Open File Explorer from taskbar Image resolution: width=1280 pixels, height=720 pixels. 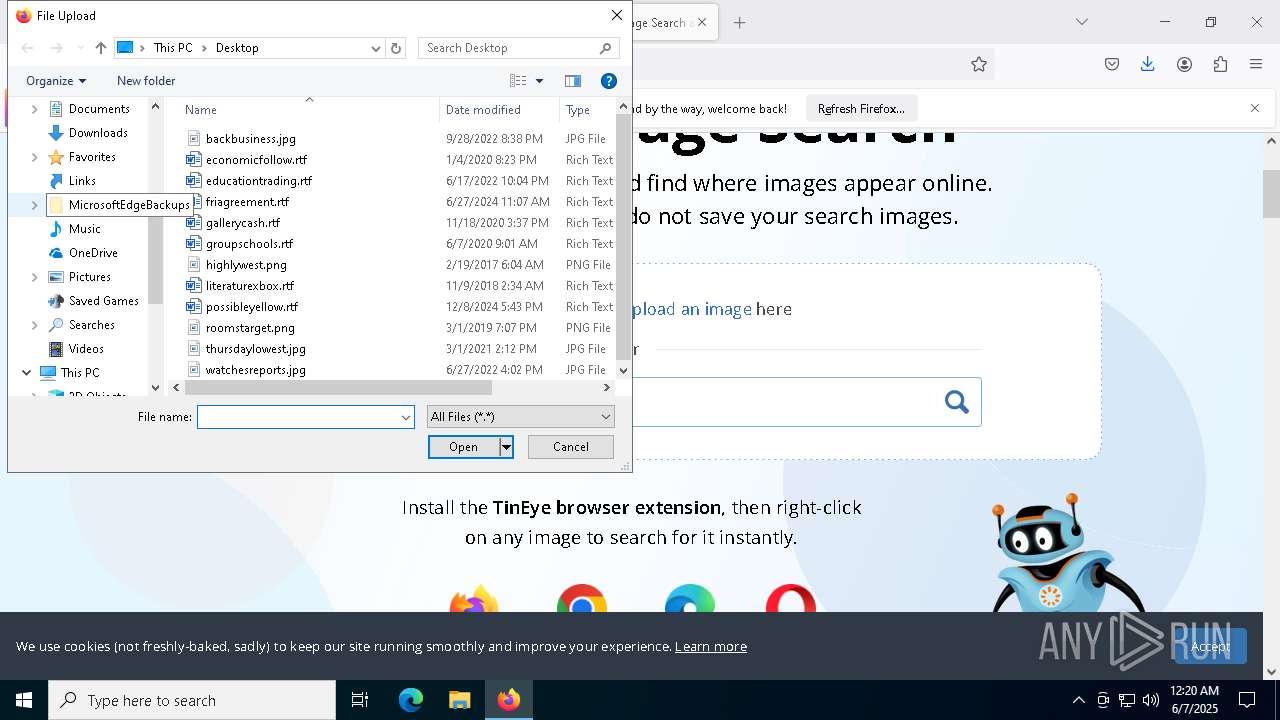click(459, 700)
